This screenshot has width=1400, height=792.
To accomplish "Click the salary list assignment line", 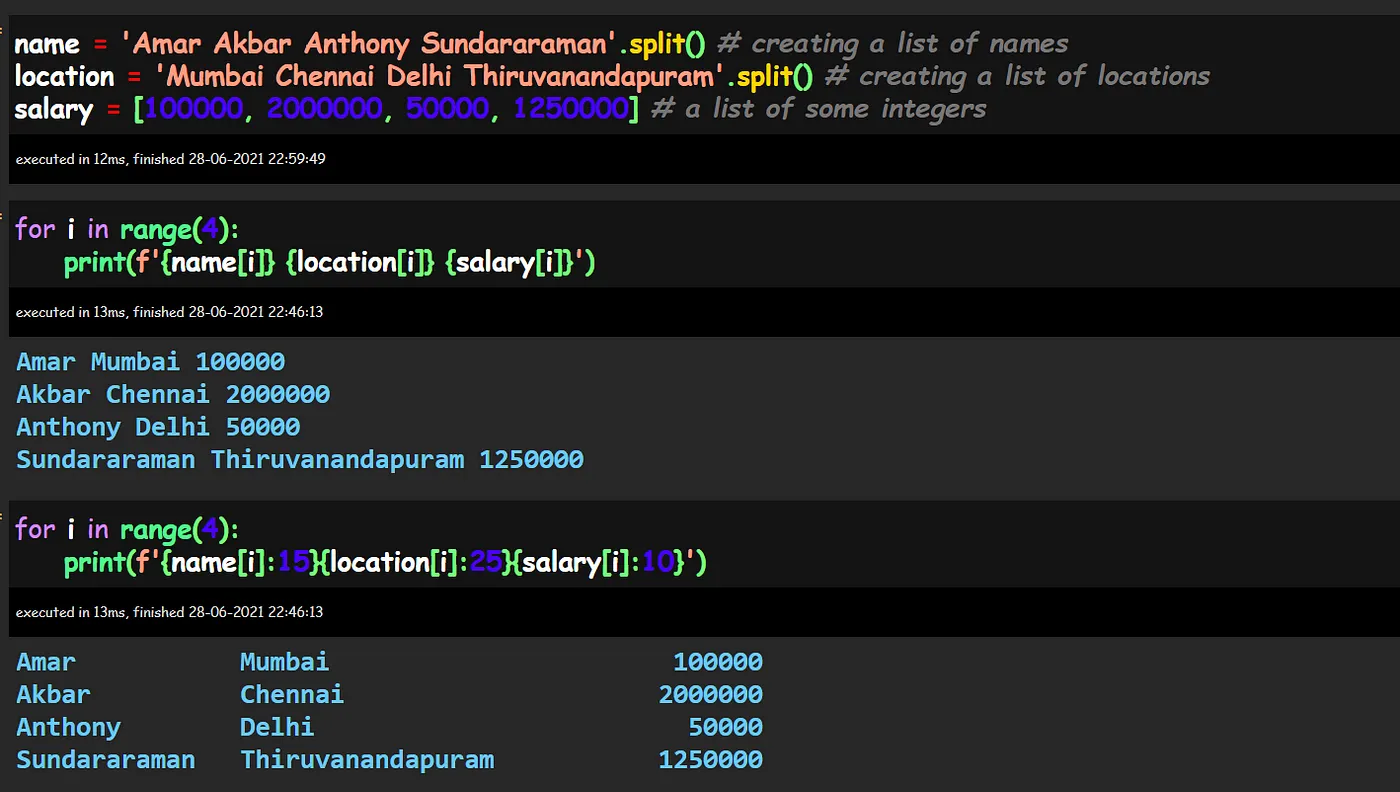I will (325, 109).
